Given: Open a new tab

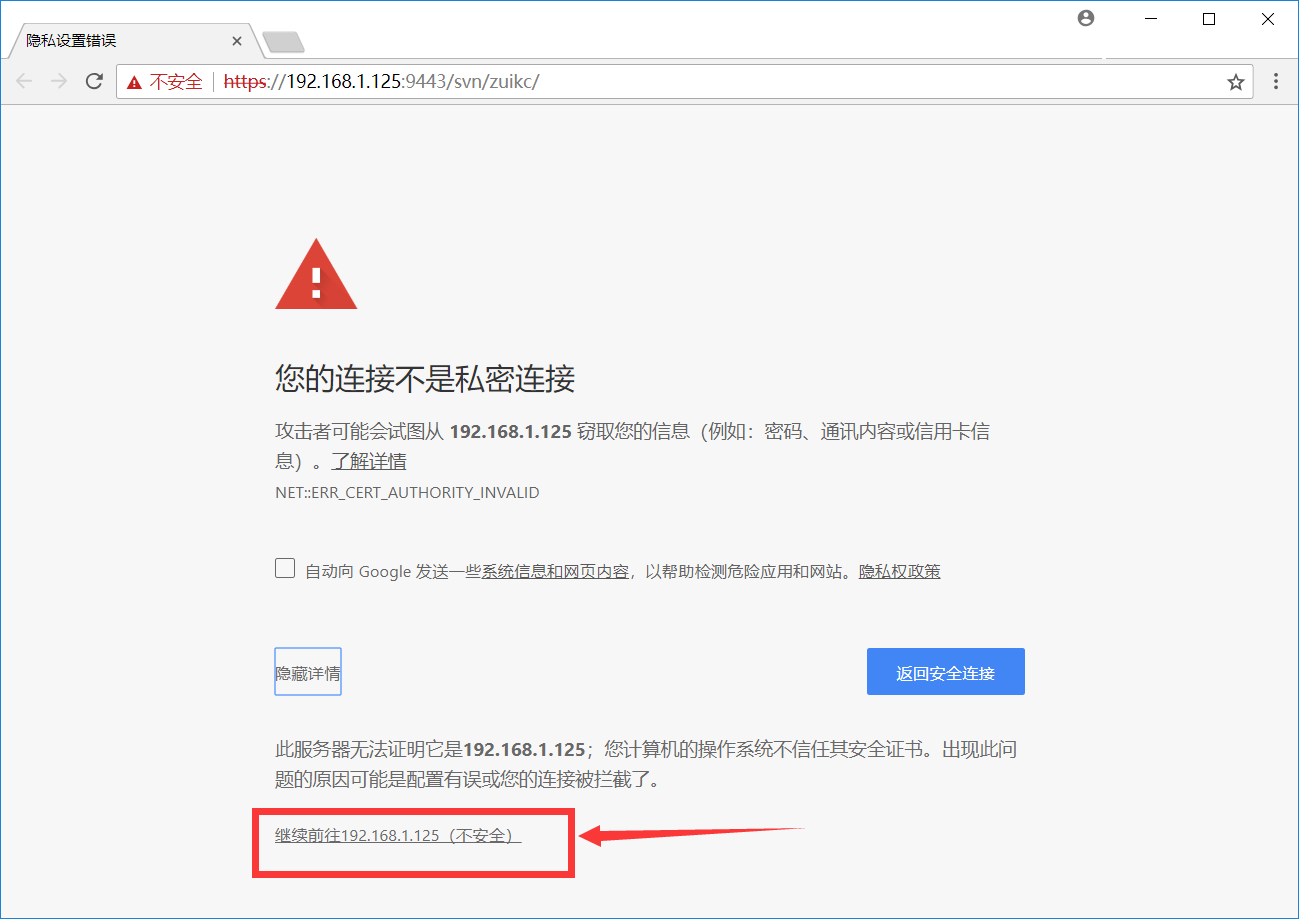Looking at the screenshot, I should (283, 42).
